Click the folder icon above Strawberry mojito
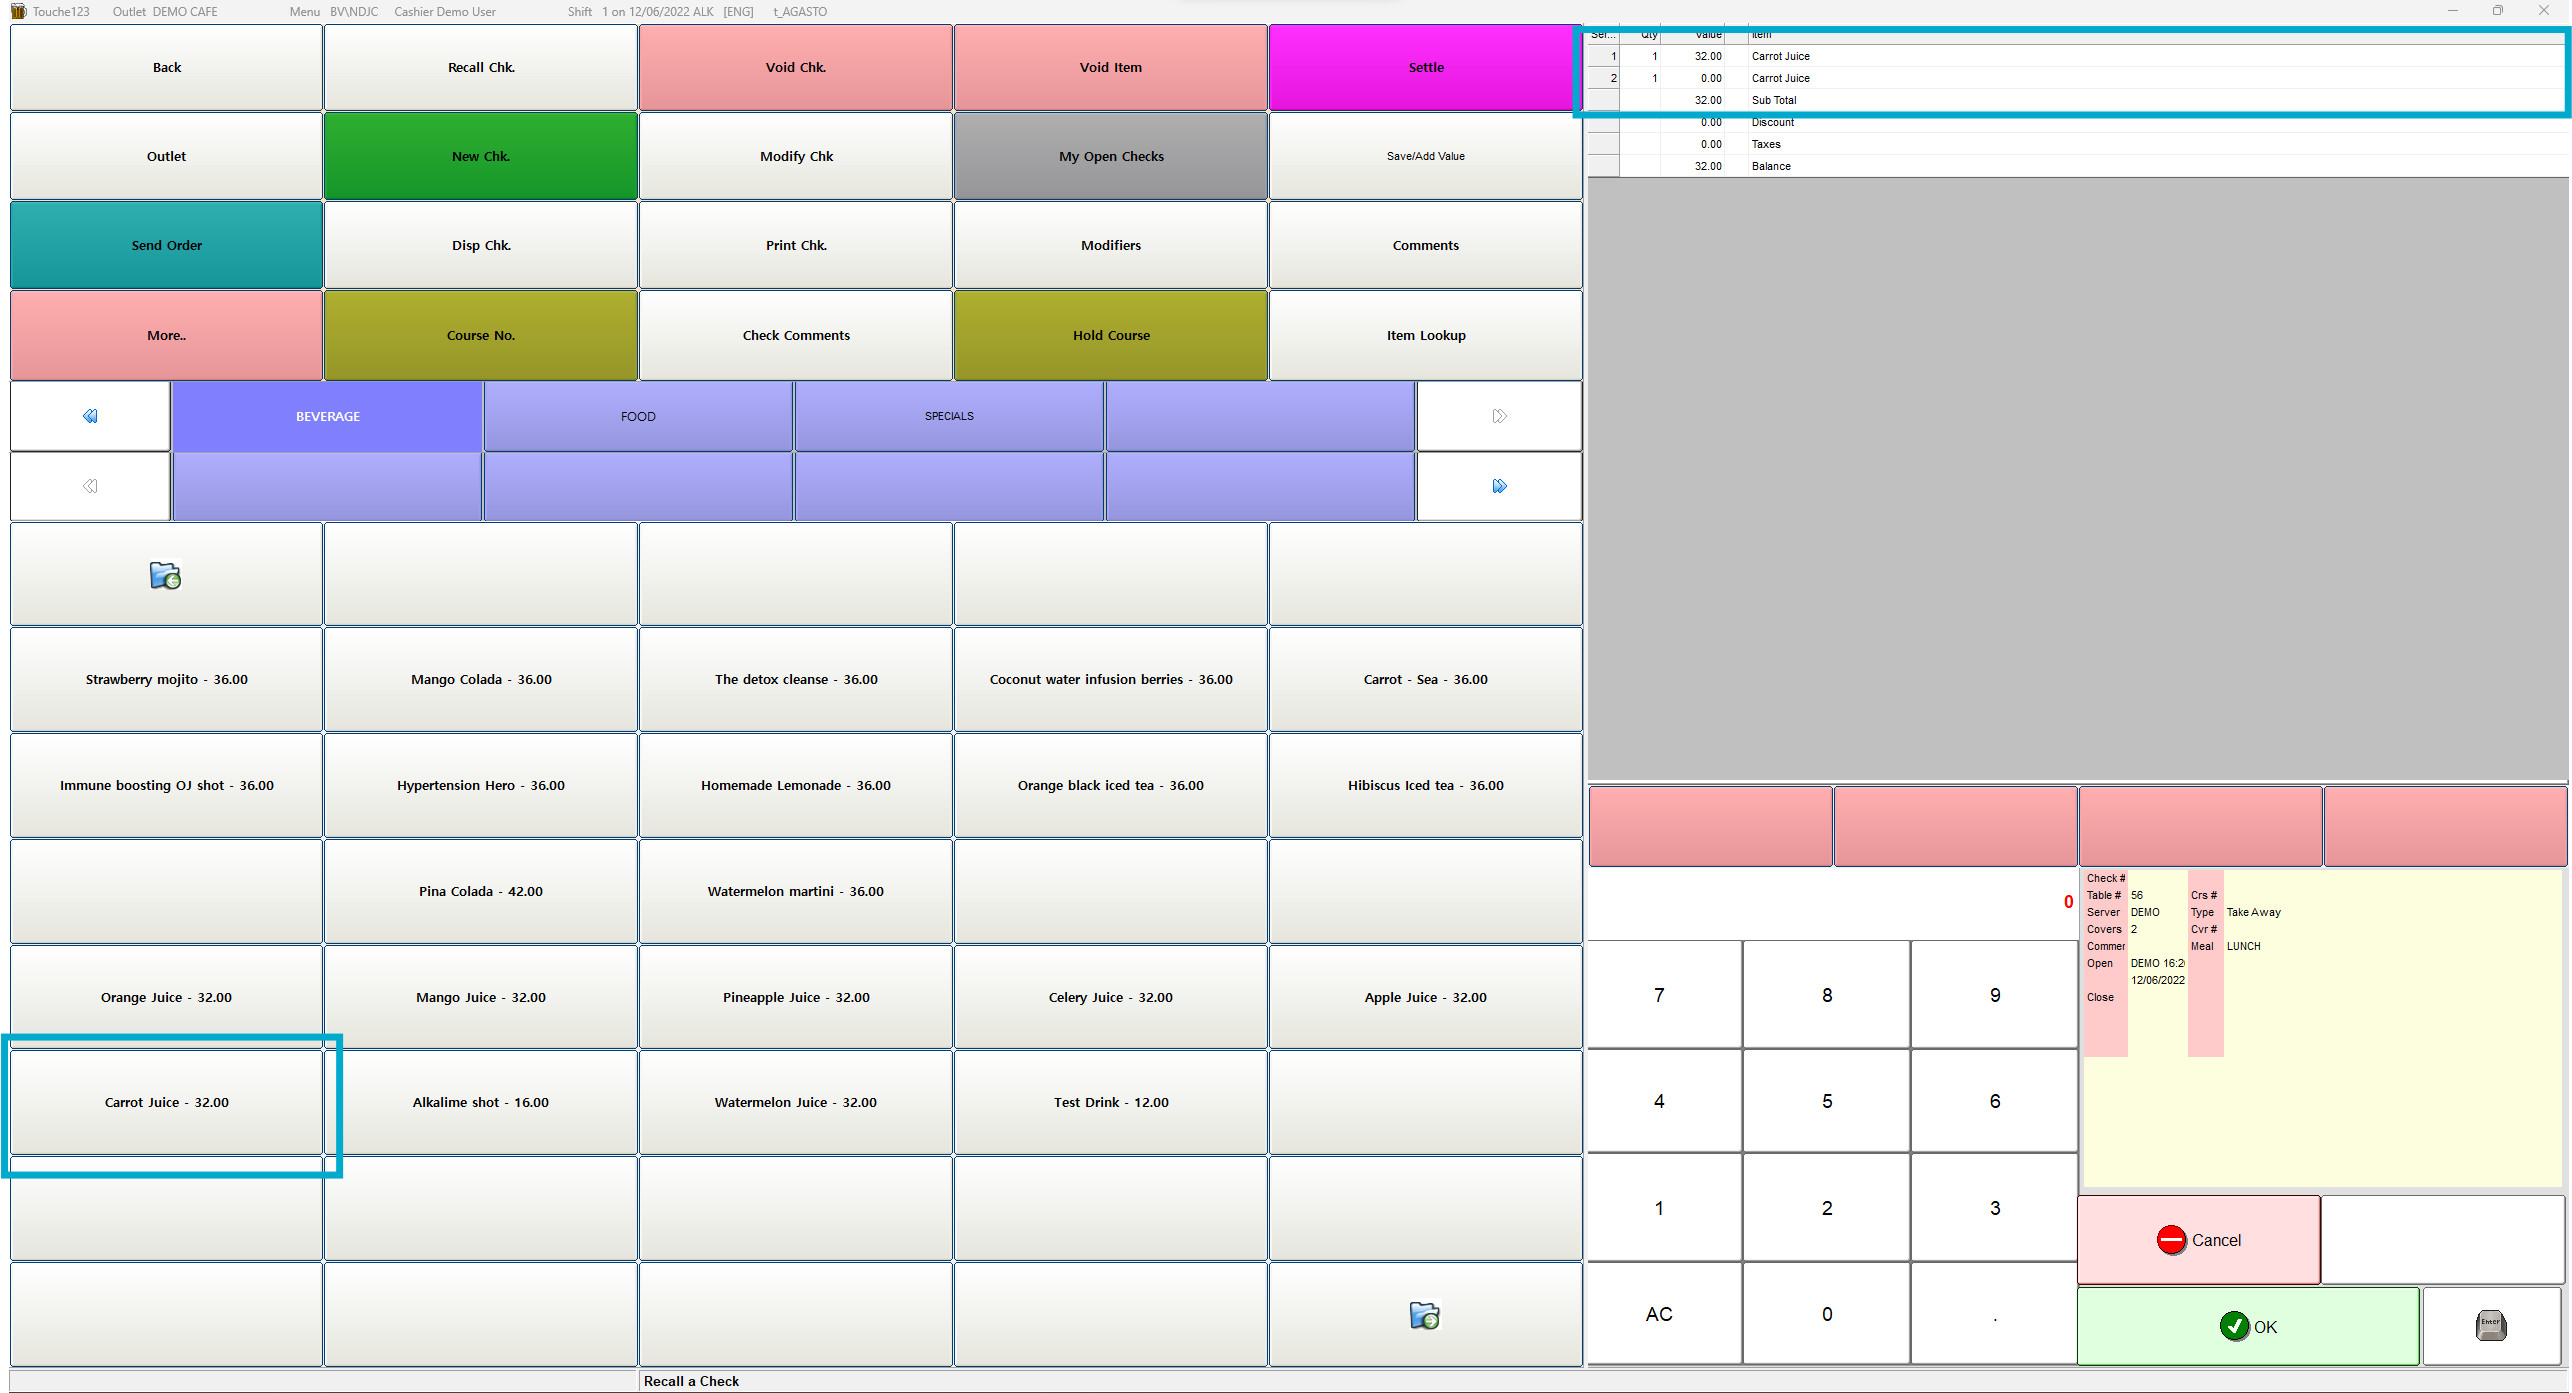This screenshot has width=2572, height=1393. (165, 576)
